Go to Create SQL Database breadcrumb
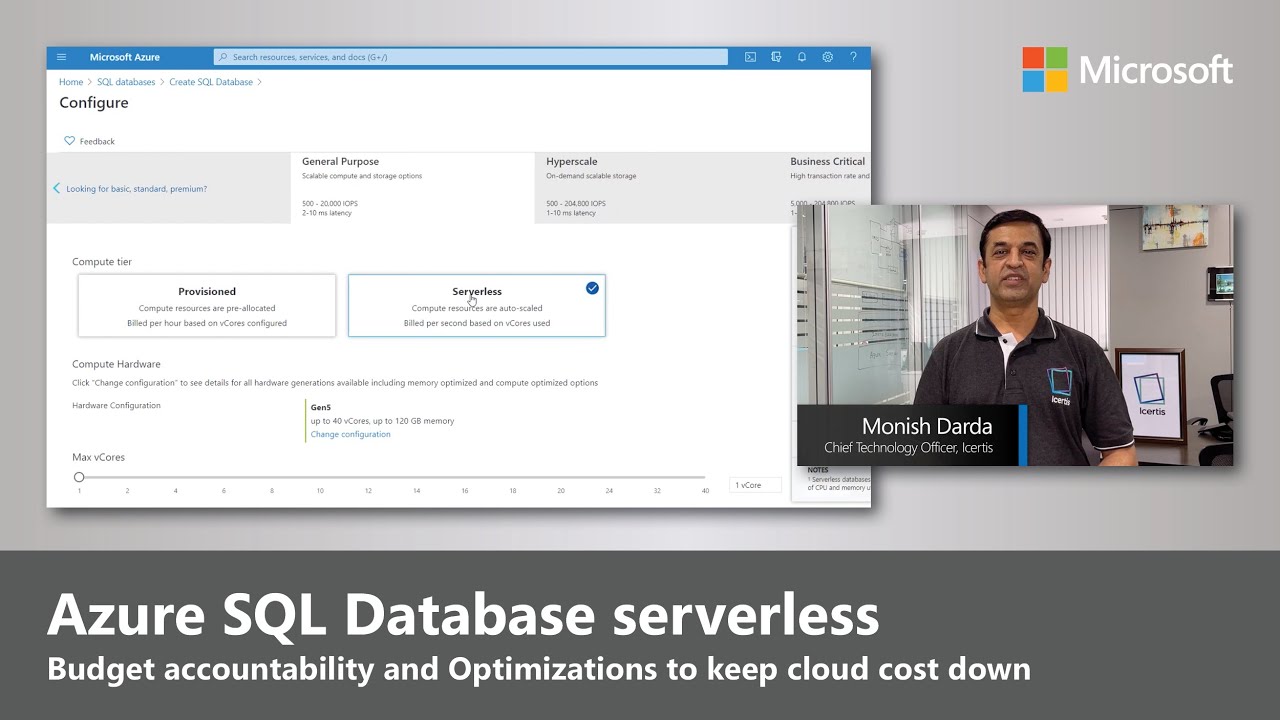This screenshot has height=720, width=1280. pos(211,82)
